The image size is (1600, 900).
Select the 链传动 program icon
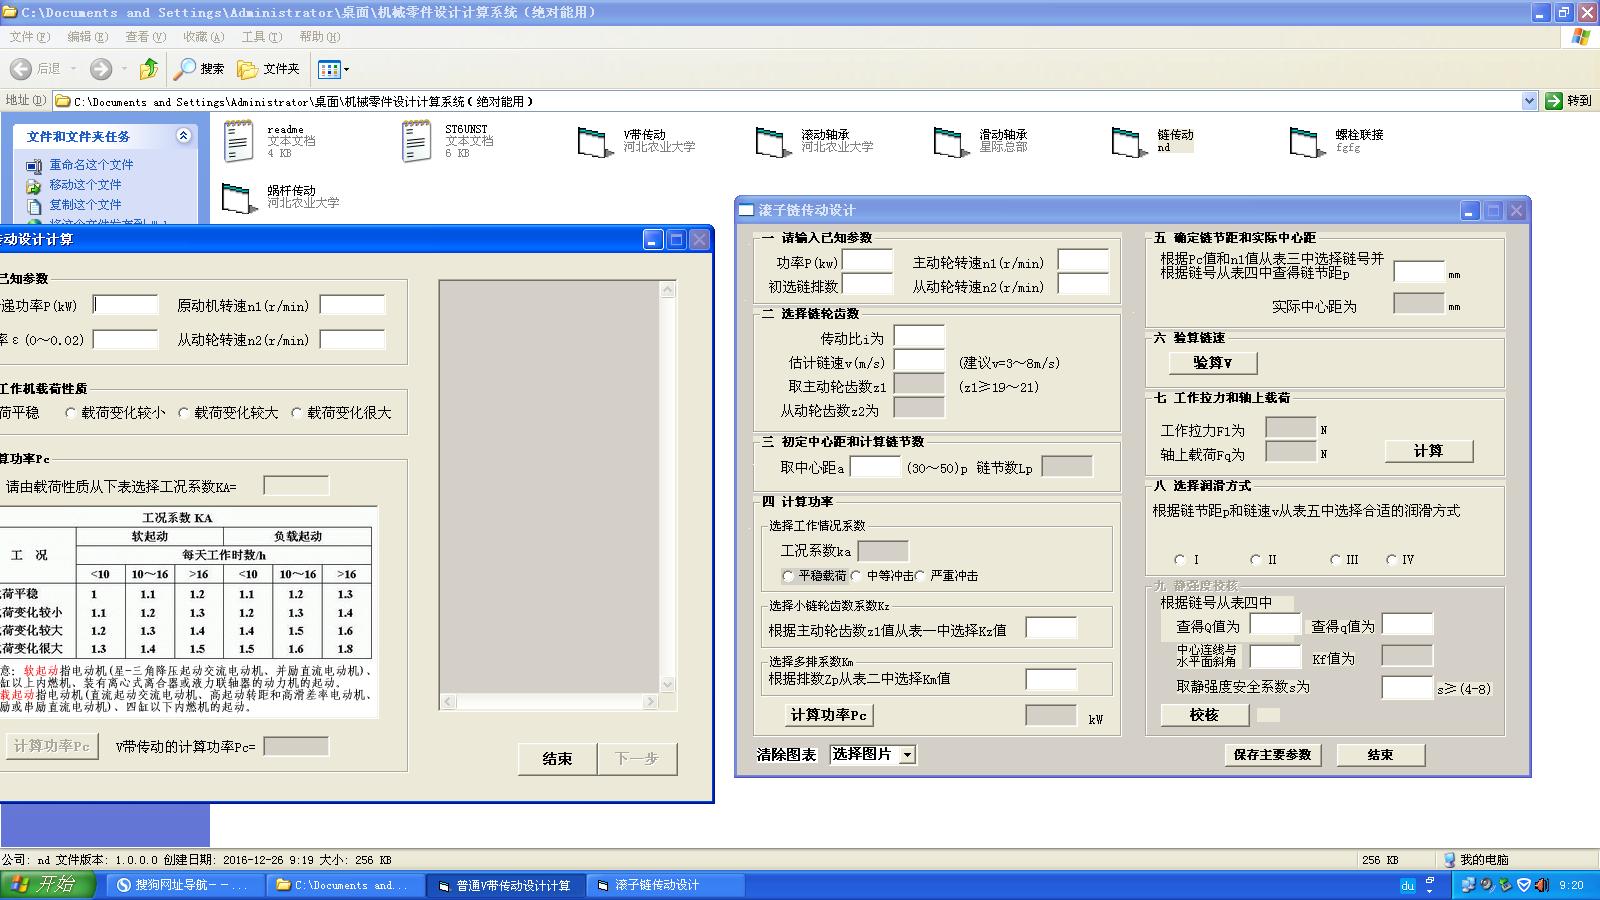(x=1128, y=142)
